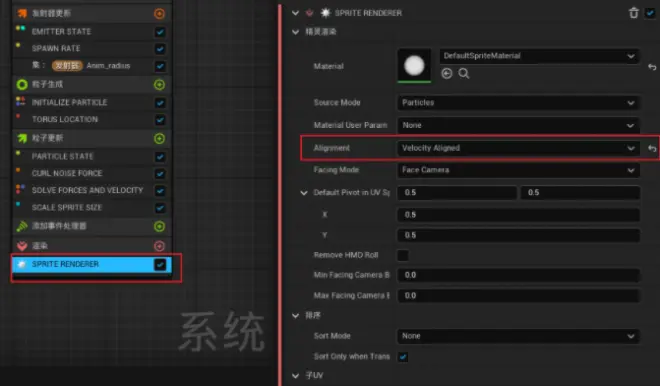660x386 pixels.
Task: Reset Material to default with arrow icon
Action: (x=652, y=67)
